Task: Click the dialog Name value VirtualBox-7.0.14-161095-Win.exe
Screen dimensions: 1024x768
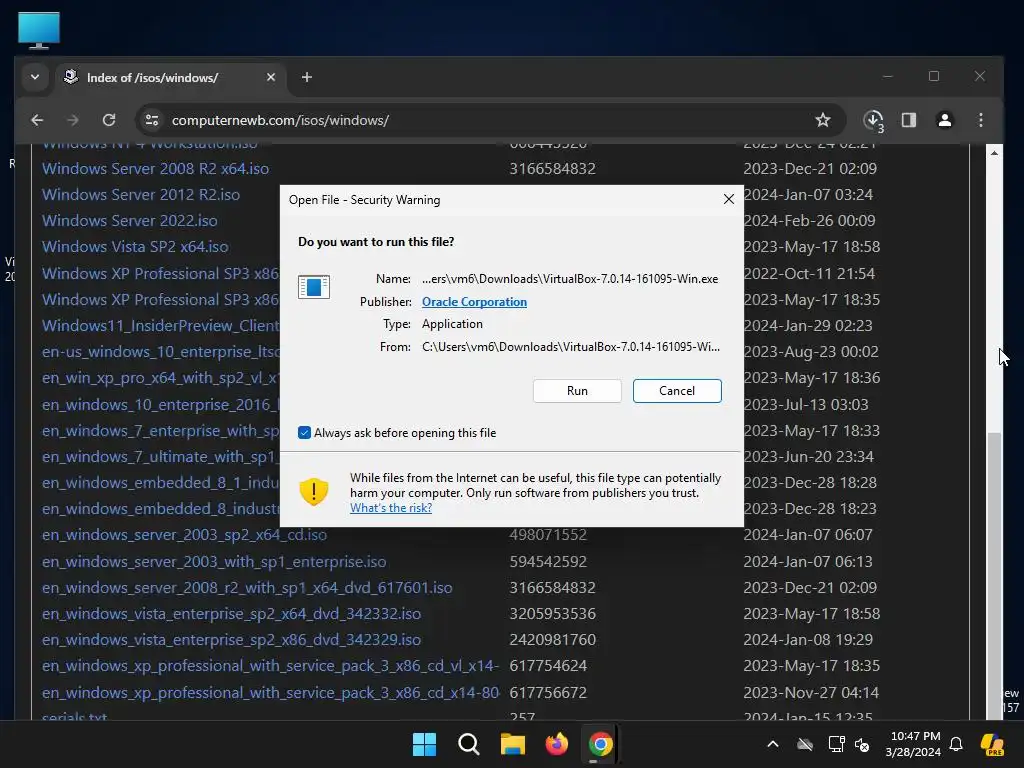Action: tap(569, 279)
